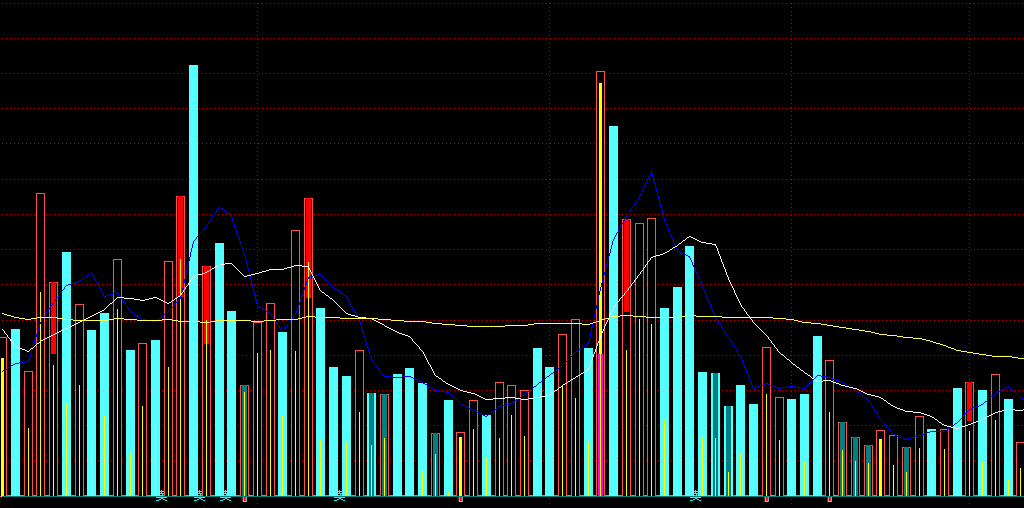Click the right end of the yellow average line

coord(1019,357)
